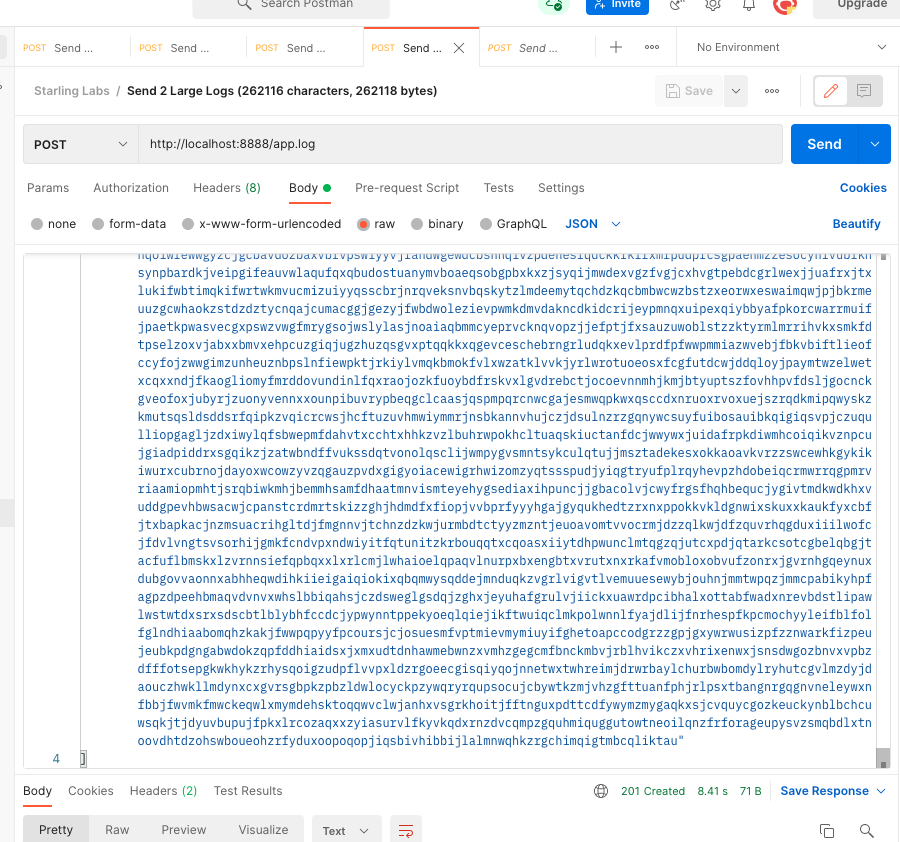Open the sync status cloud icon
Image resolution: width=900 pixels, height=842 pixels.
click(554, 5)
